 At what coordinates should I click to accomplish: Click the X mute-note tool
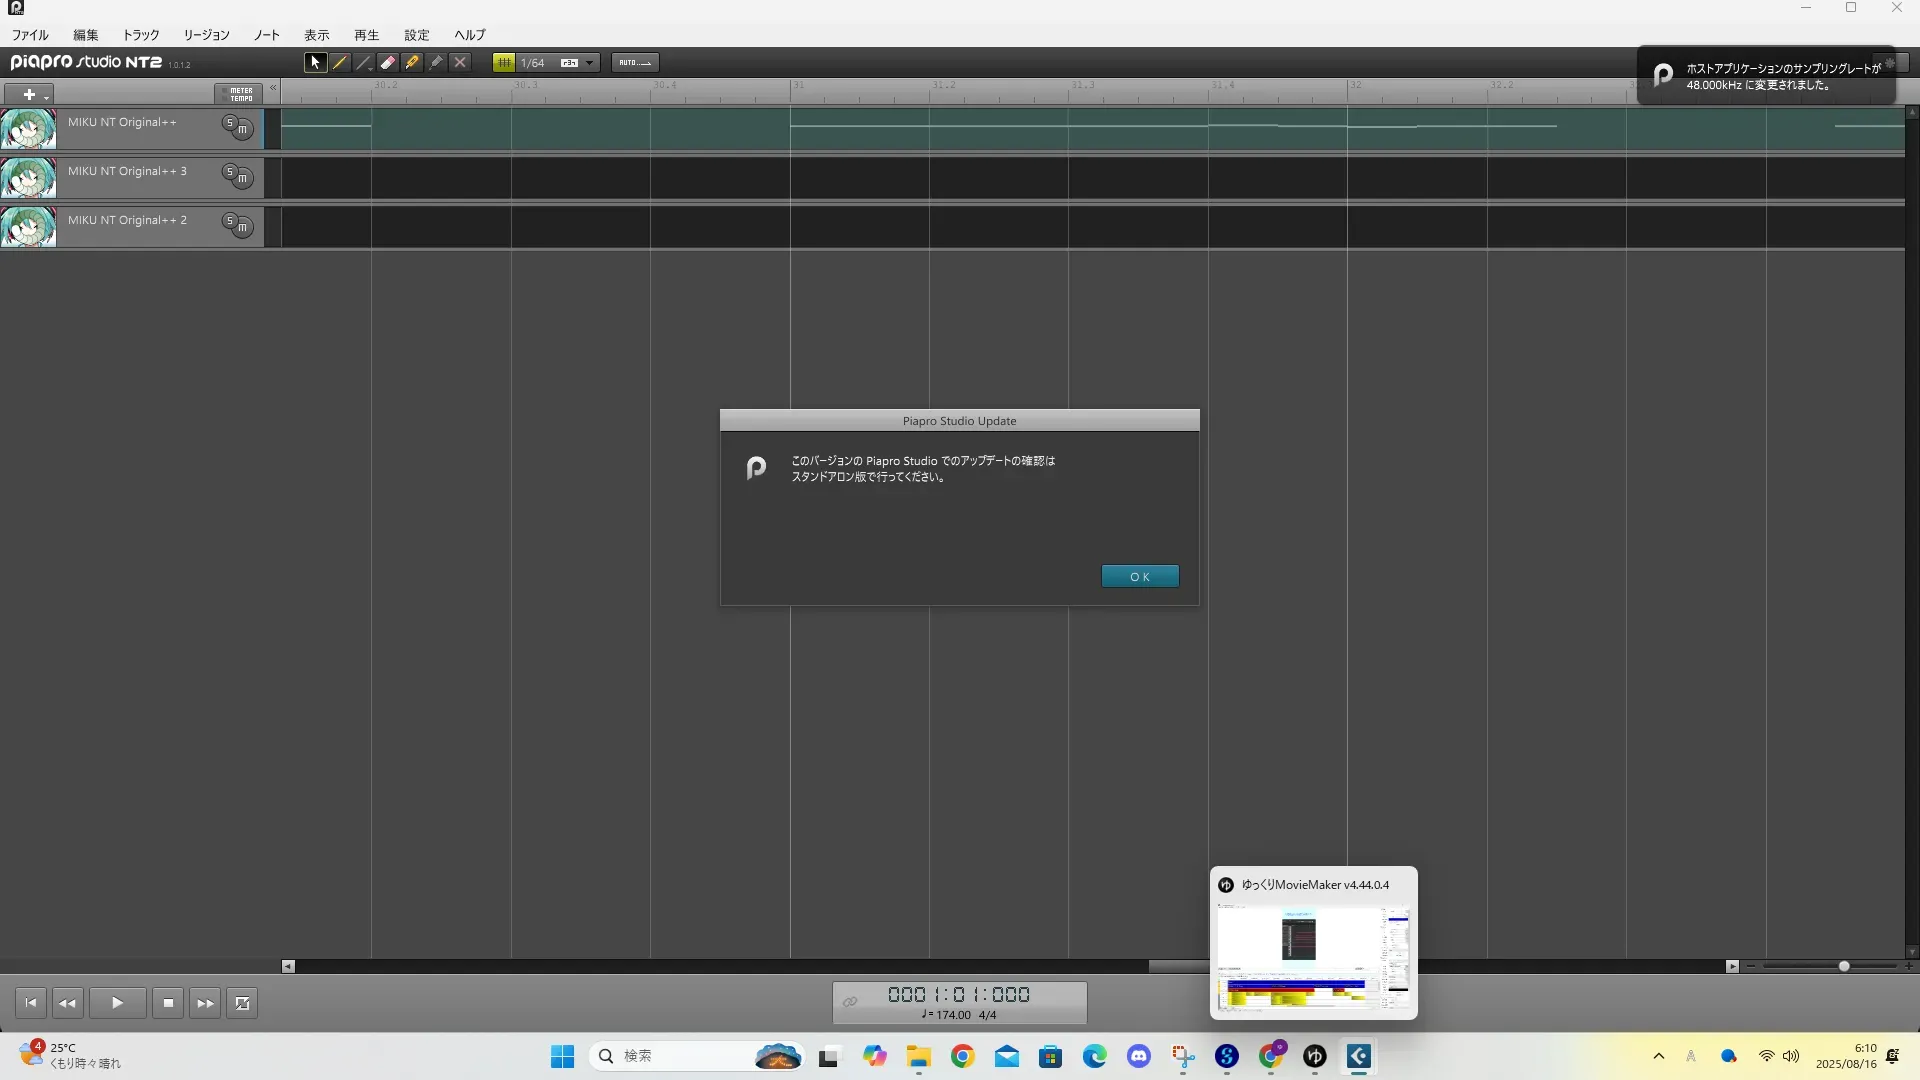(x=460, y=62)
